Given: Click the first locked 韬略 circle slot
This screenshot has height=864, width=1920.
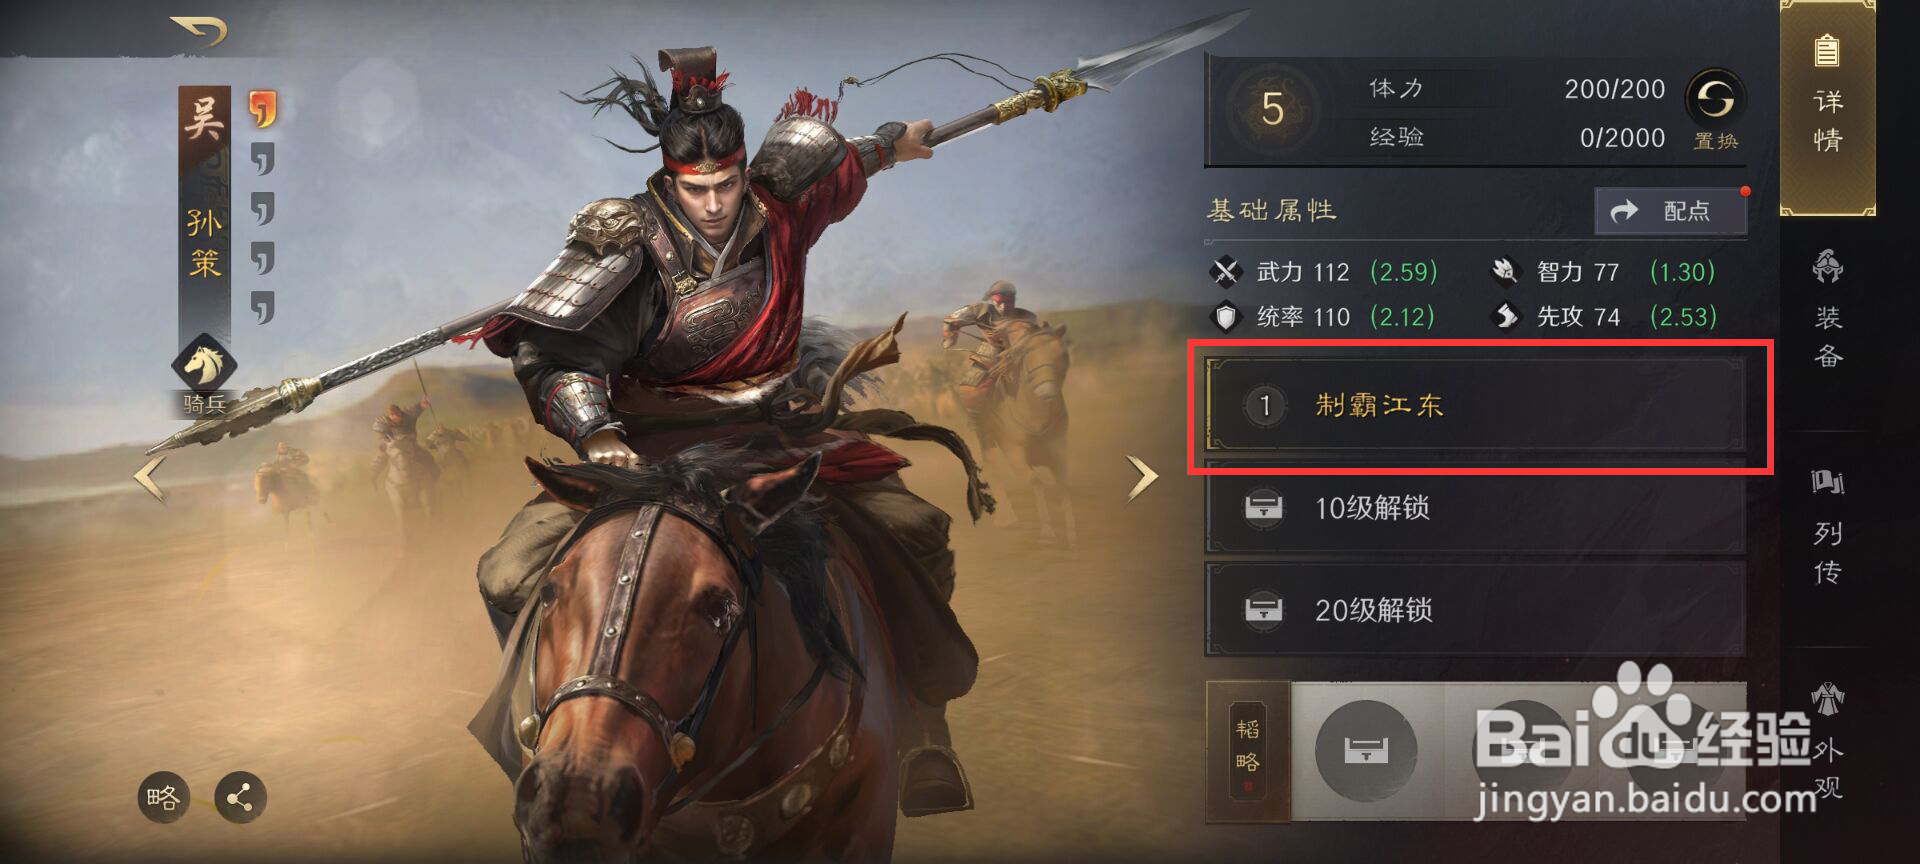Looking at the screenshot, I should point(1366,751).
